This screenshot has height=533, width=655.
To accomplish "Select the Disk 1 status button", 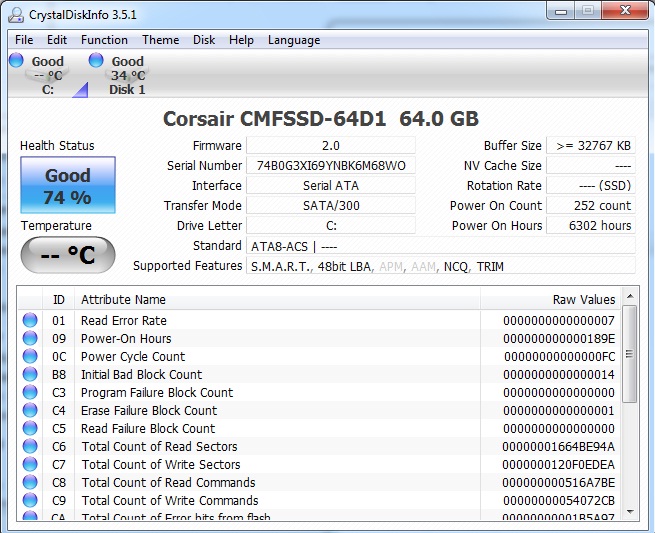I will click(127, 75).
